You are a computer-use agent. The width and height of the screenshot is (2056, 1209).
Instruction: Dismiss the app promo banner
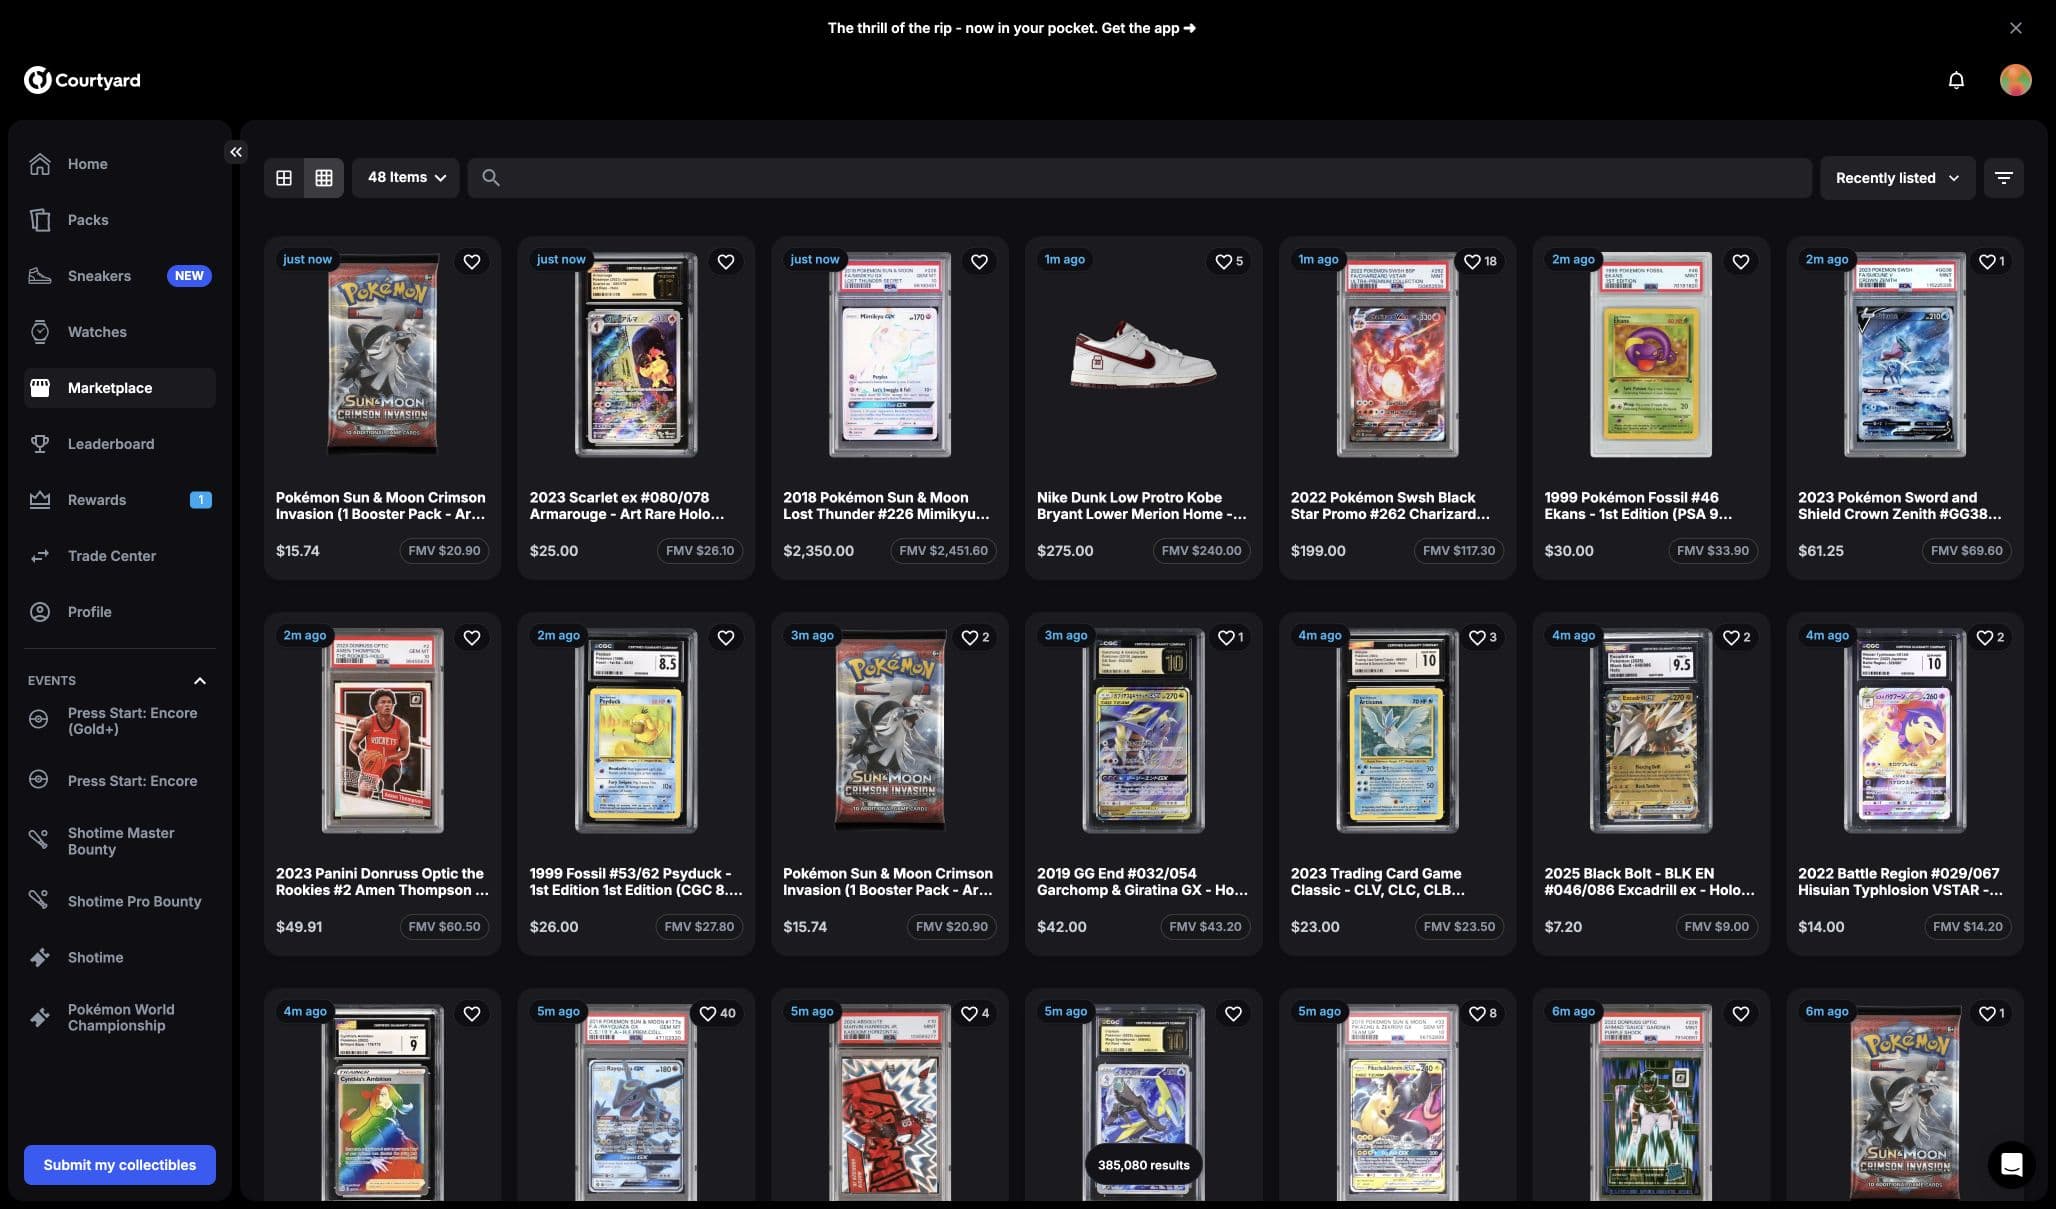2015,28
